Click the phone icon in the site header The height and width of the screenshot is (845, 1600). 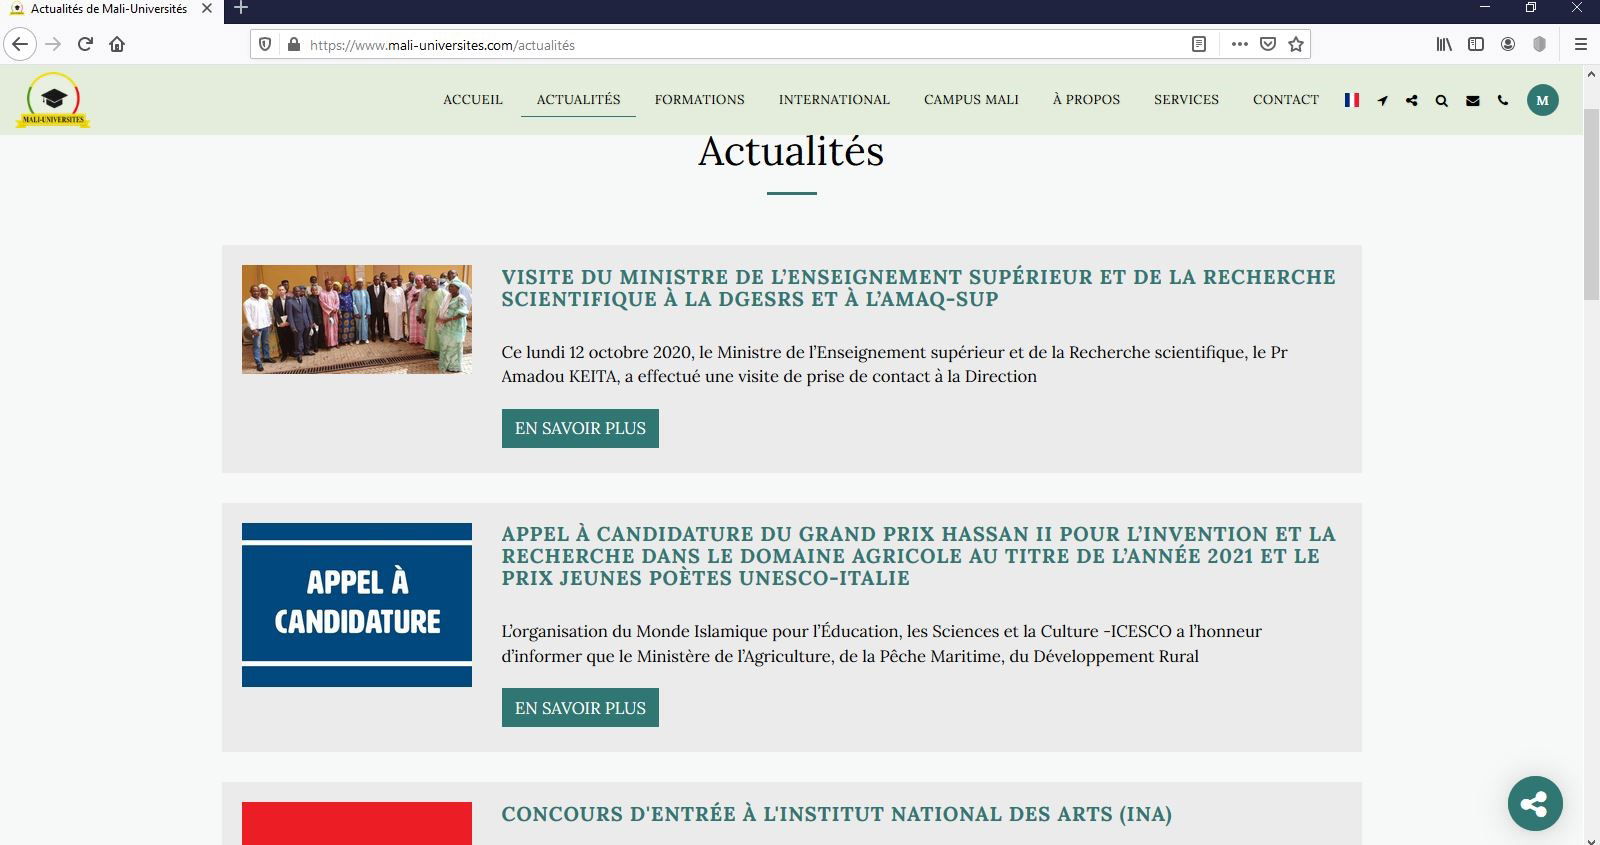click(1503, 100)
